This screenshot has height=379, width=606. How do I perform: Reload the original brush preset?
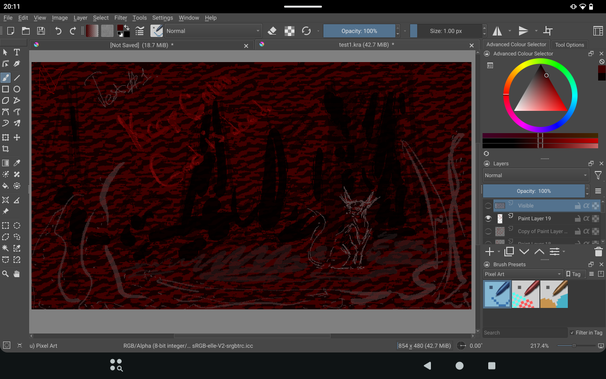pos(306,31)
